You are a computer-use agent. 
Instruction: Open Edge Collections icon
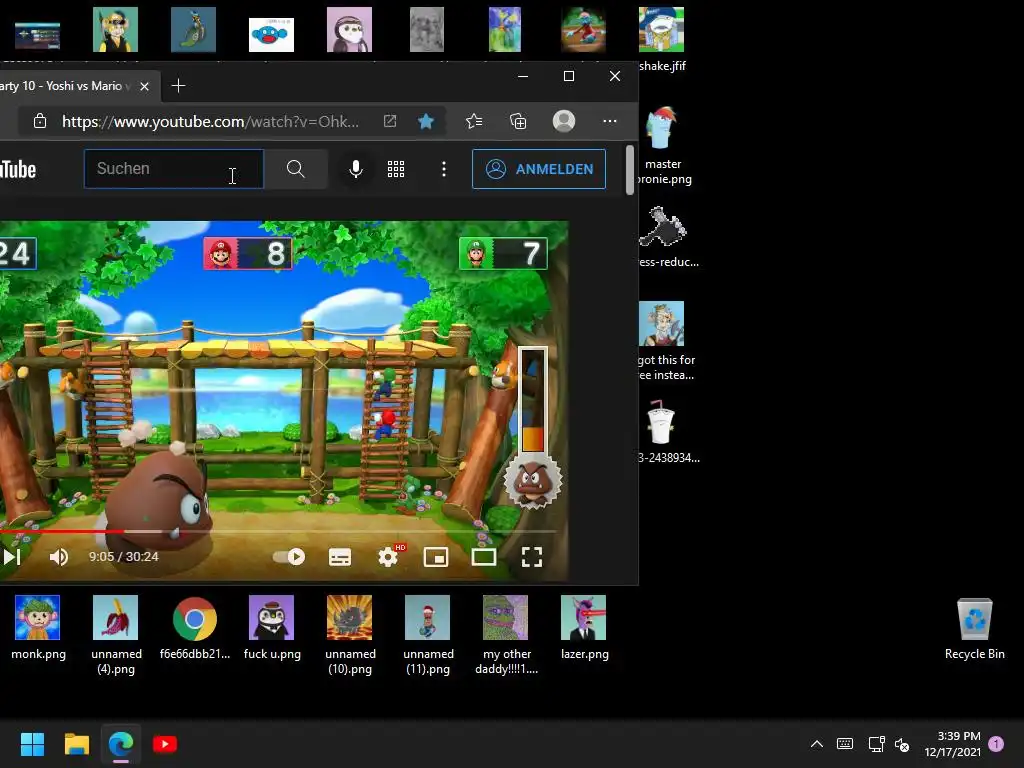[518, 121]
